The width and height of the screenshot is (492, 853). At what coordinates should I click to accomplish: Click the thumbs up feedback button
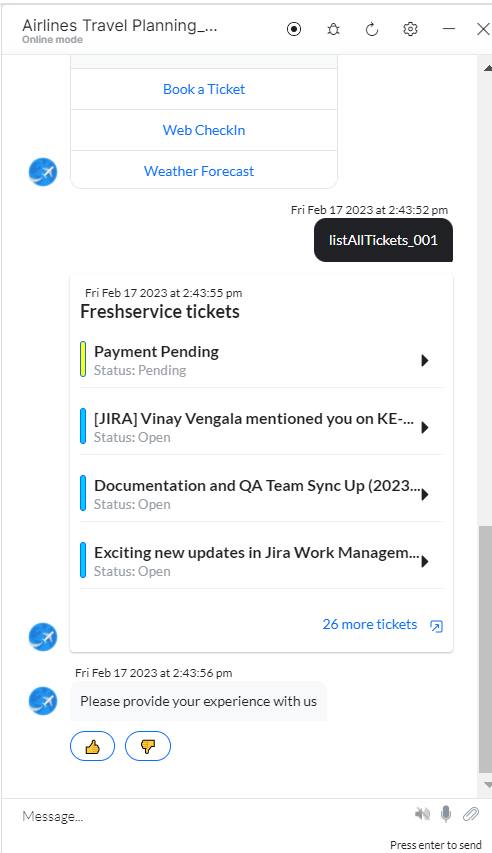[93, 746]
